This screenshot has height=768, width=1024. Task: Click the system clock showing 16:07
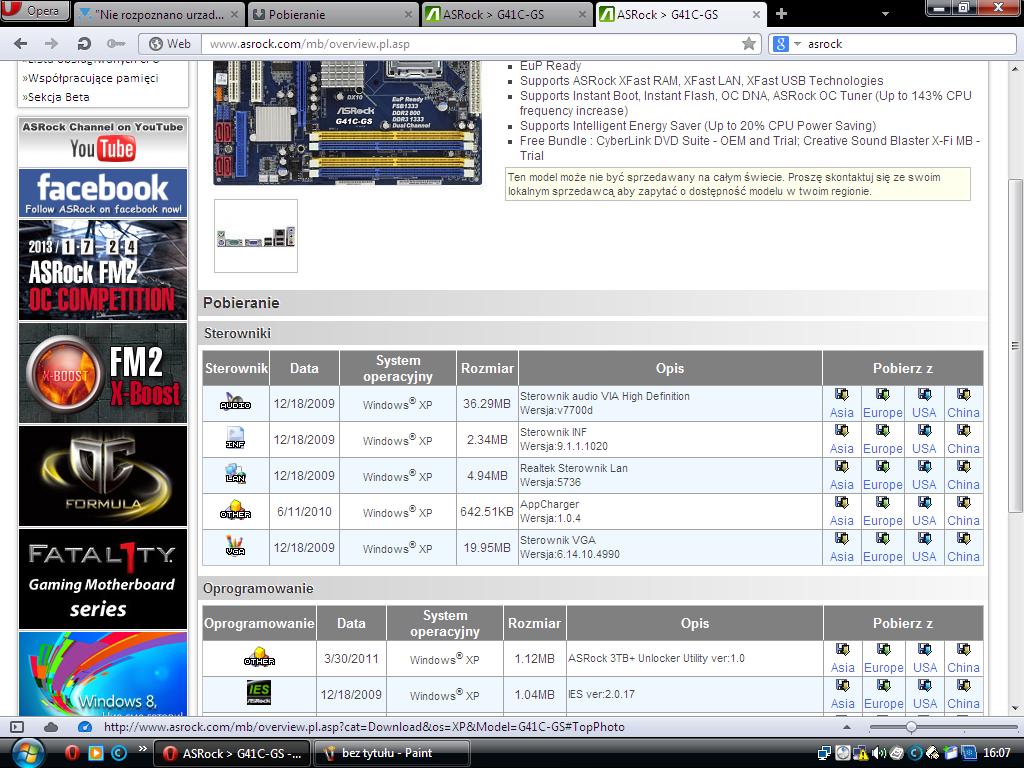click(997, 753)
